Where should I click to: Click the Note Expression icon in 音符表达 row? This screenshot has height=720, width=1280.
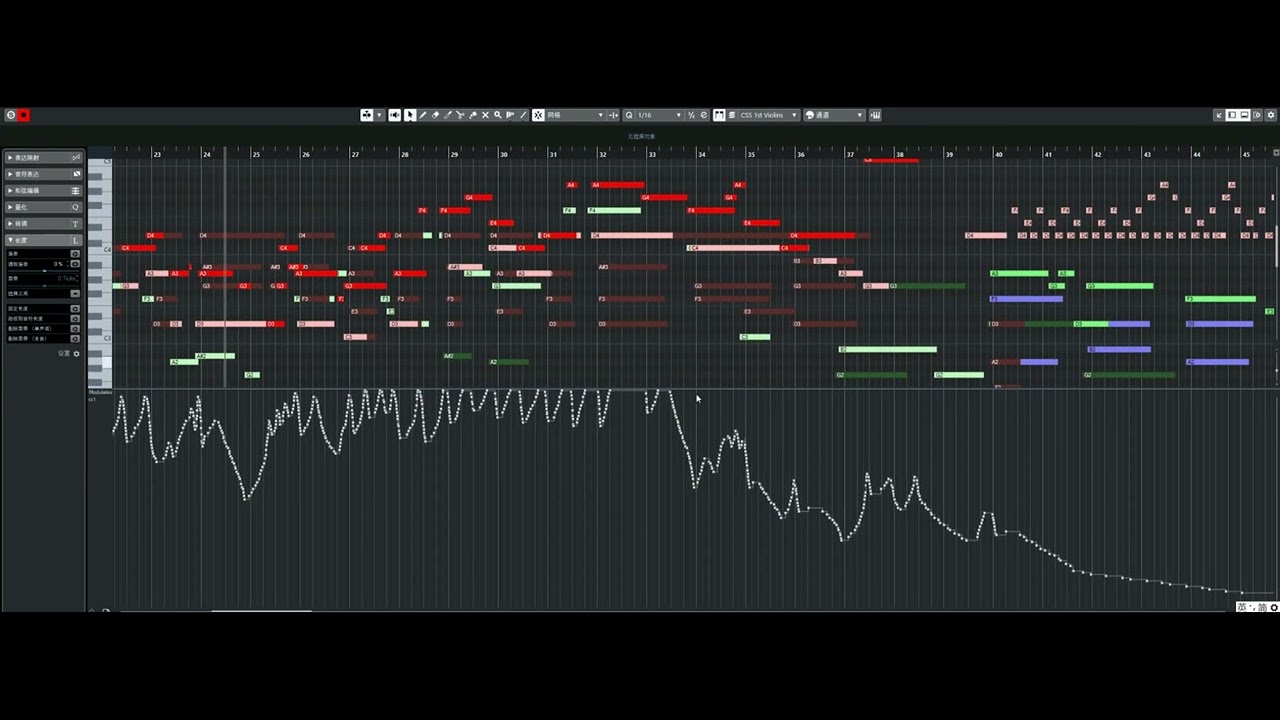click(x=76, y=174)
